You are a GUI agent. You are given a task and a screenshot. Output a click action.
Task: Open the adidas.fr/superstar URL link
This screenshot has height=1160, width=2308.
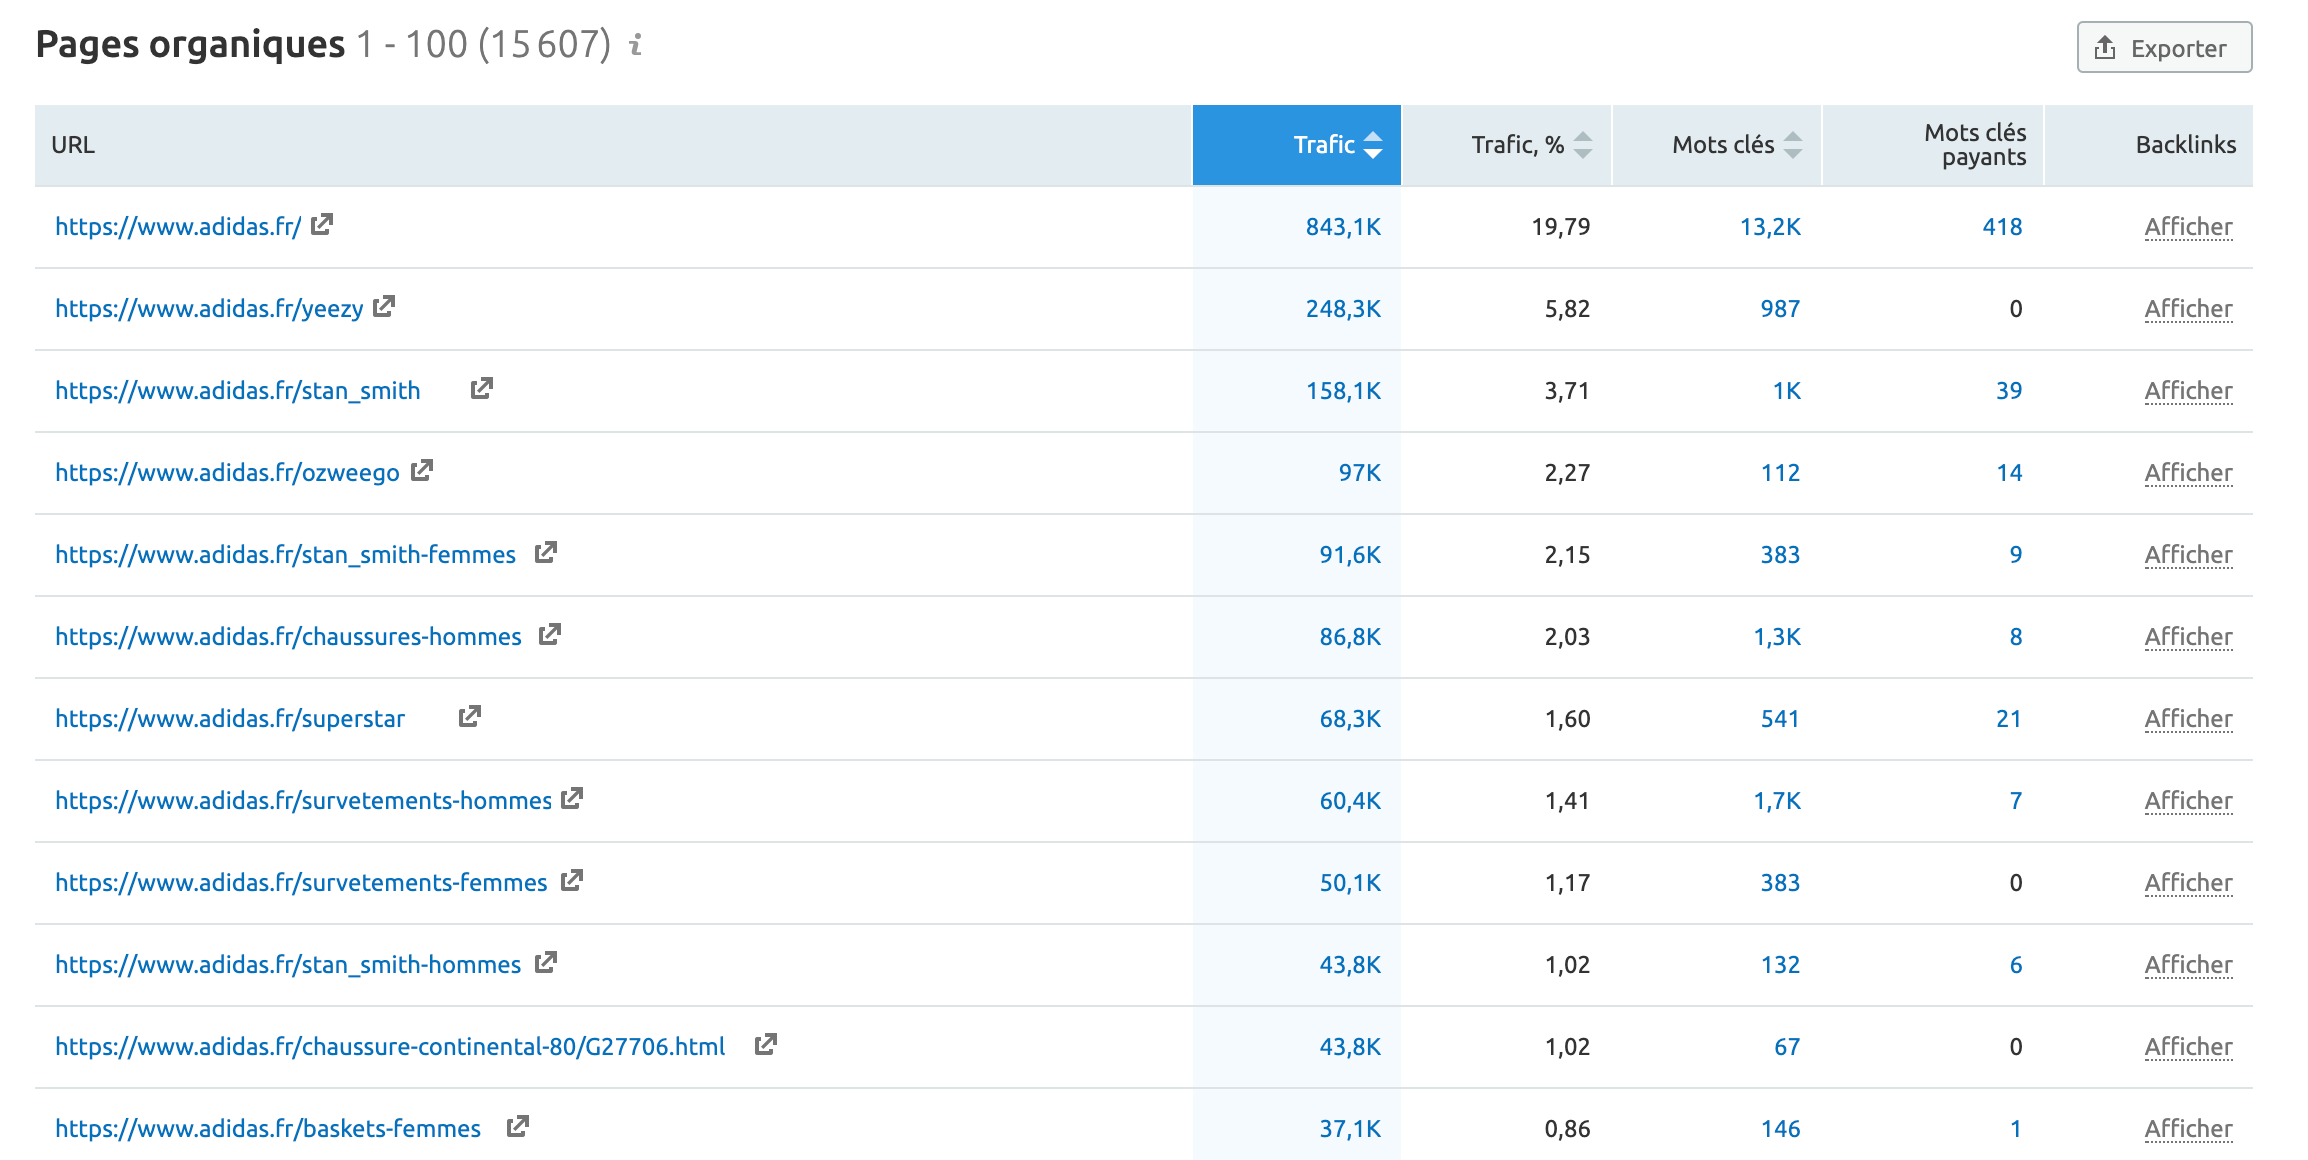pyautogui.click(x=230, y=719)
